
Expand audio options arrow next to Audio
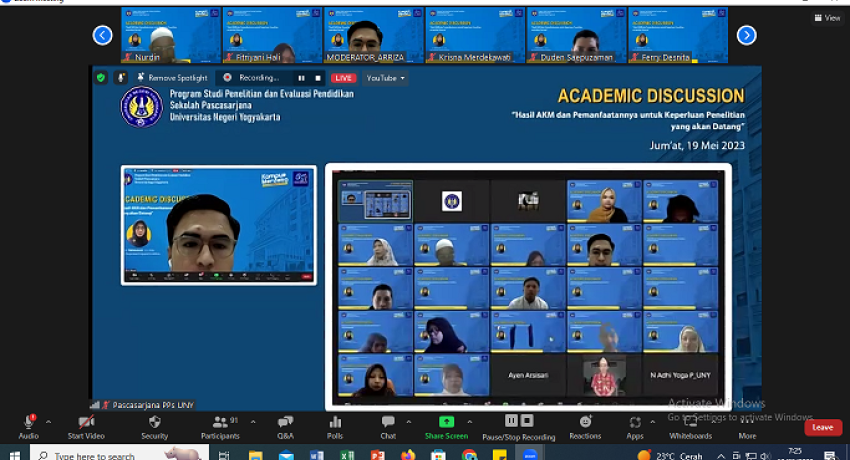48,422
